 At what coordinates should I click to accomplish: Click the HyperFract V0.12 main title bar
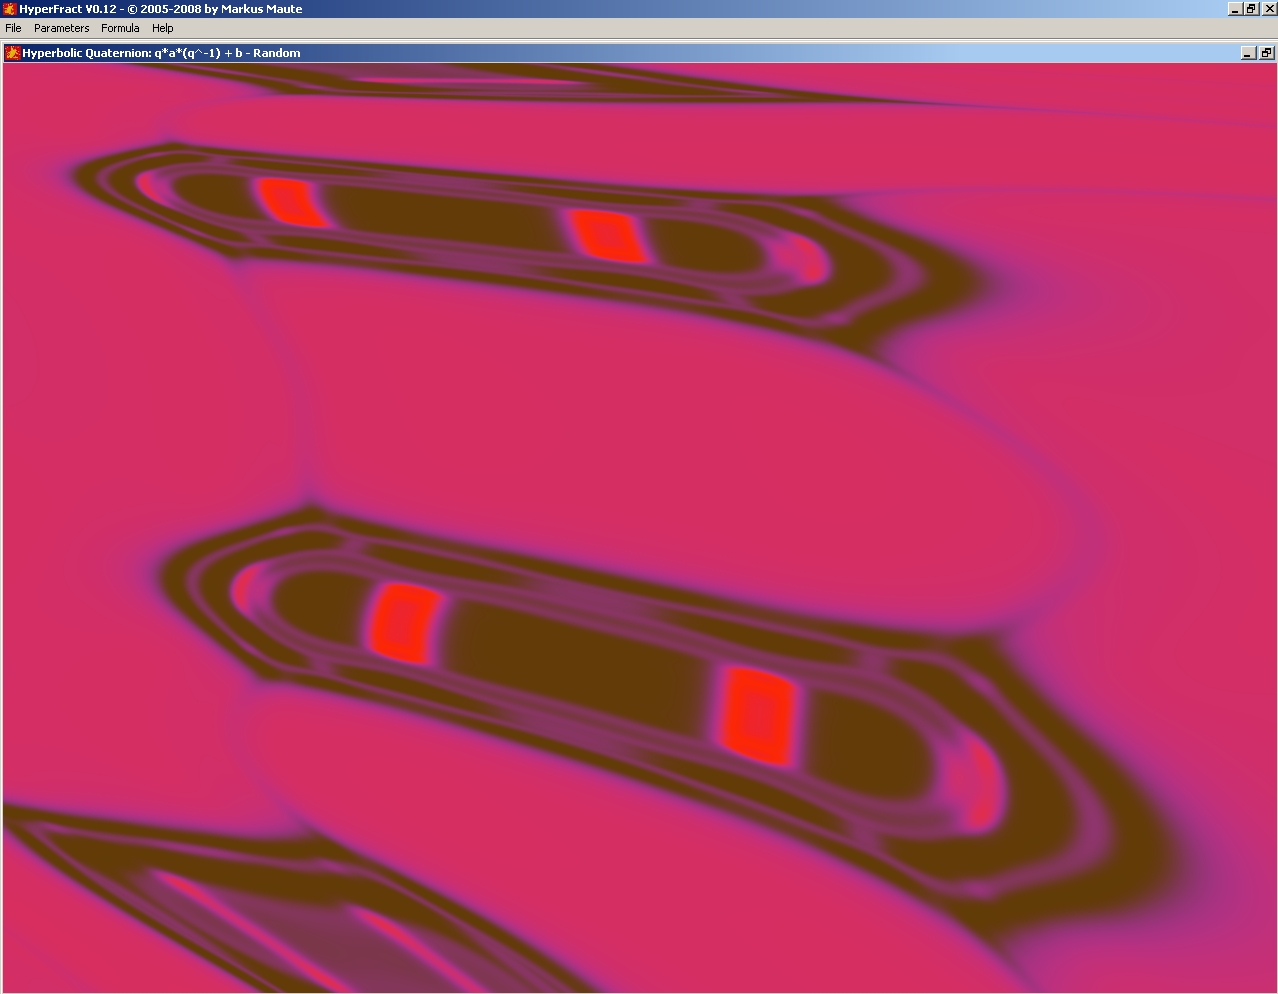600,9
